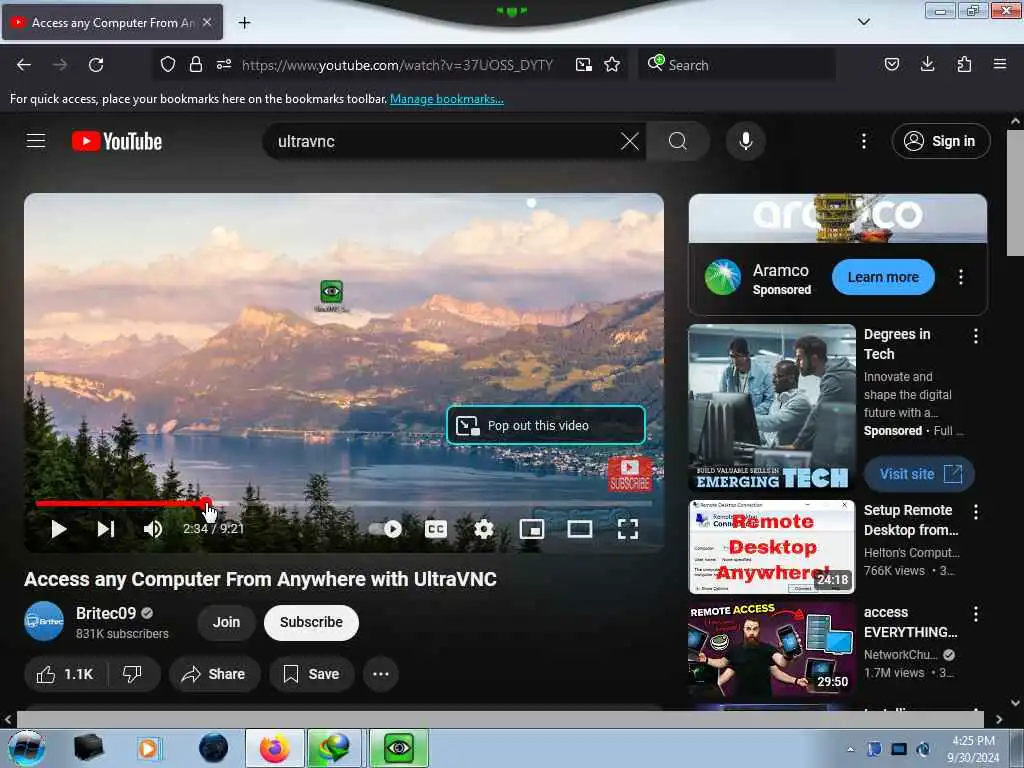Screen dimensions: 1024x768
Task: Play the video
Action: [x=59, y=529]
